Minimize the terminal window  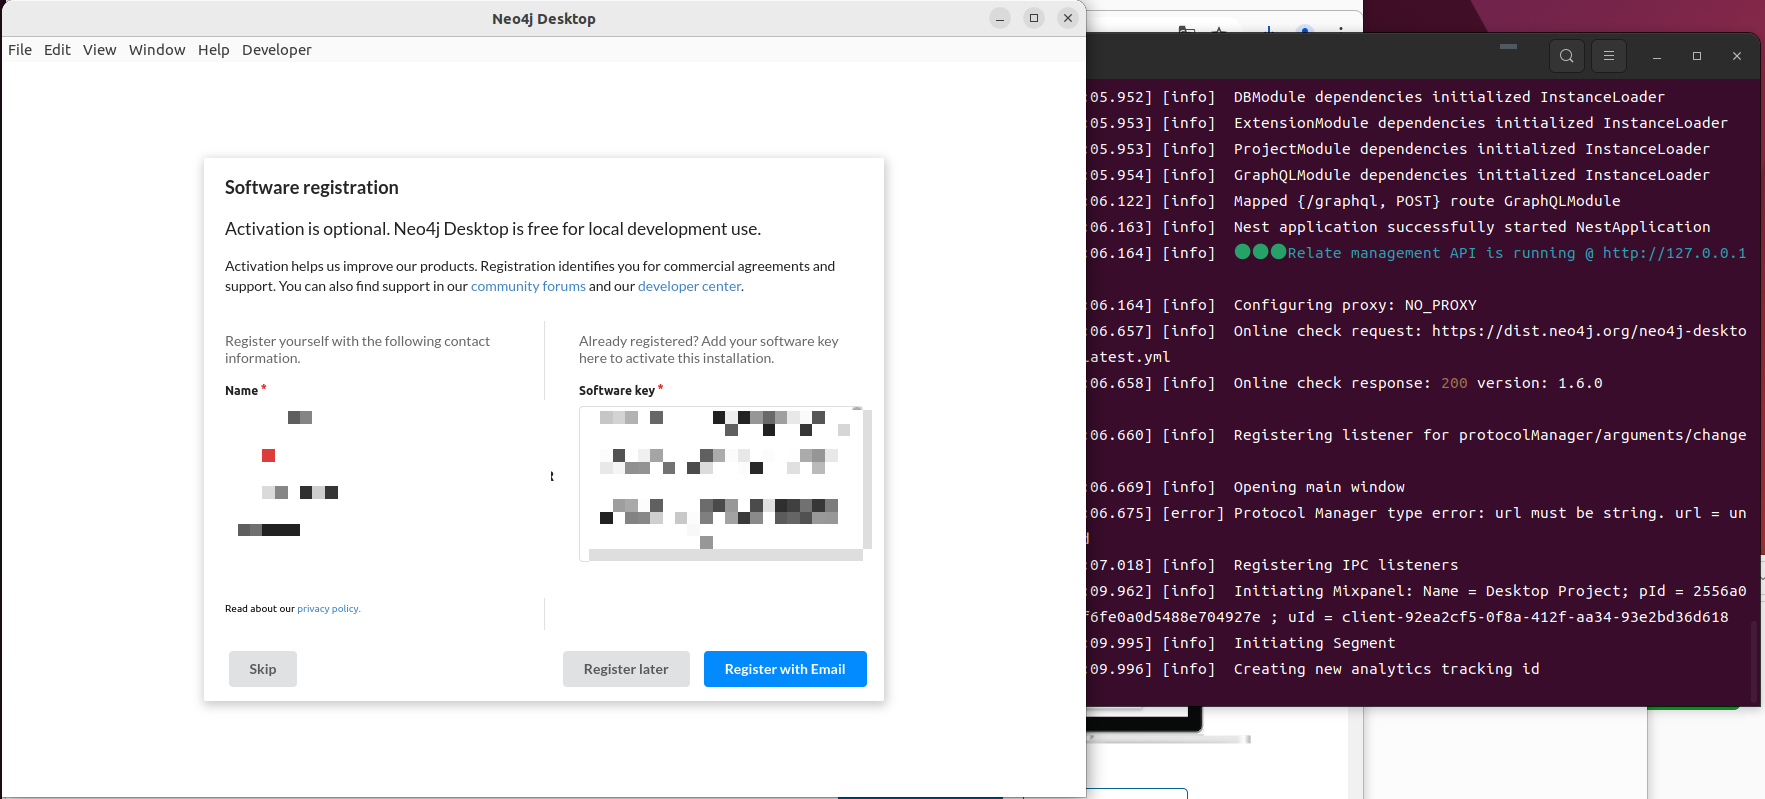(x=1657, y=56)
